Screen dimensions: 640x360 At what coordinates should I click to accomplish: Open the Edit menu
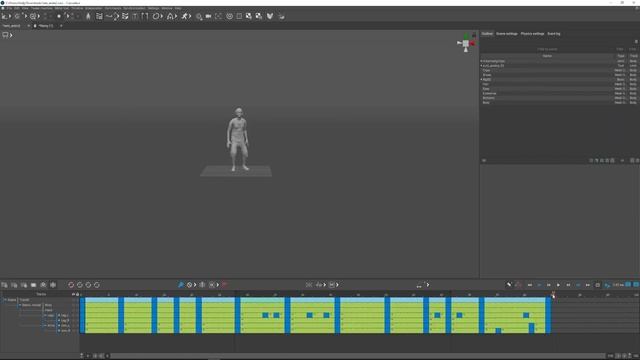click(x=17, y=8)
